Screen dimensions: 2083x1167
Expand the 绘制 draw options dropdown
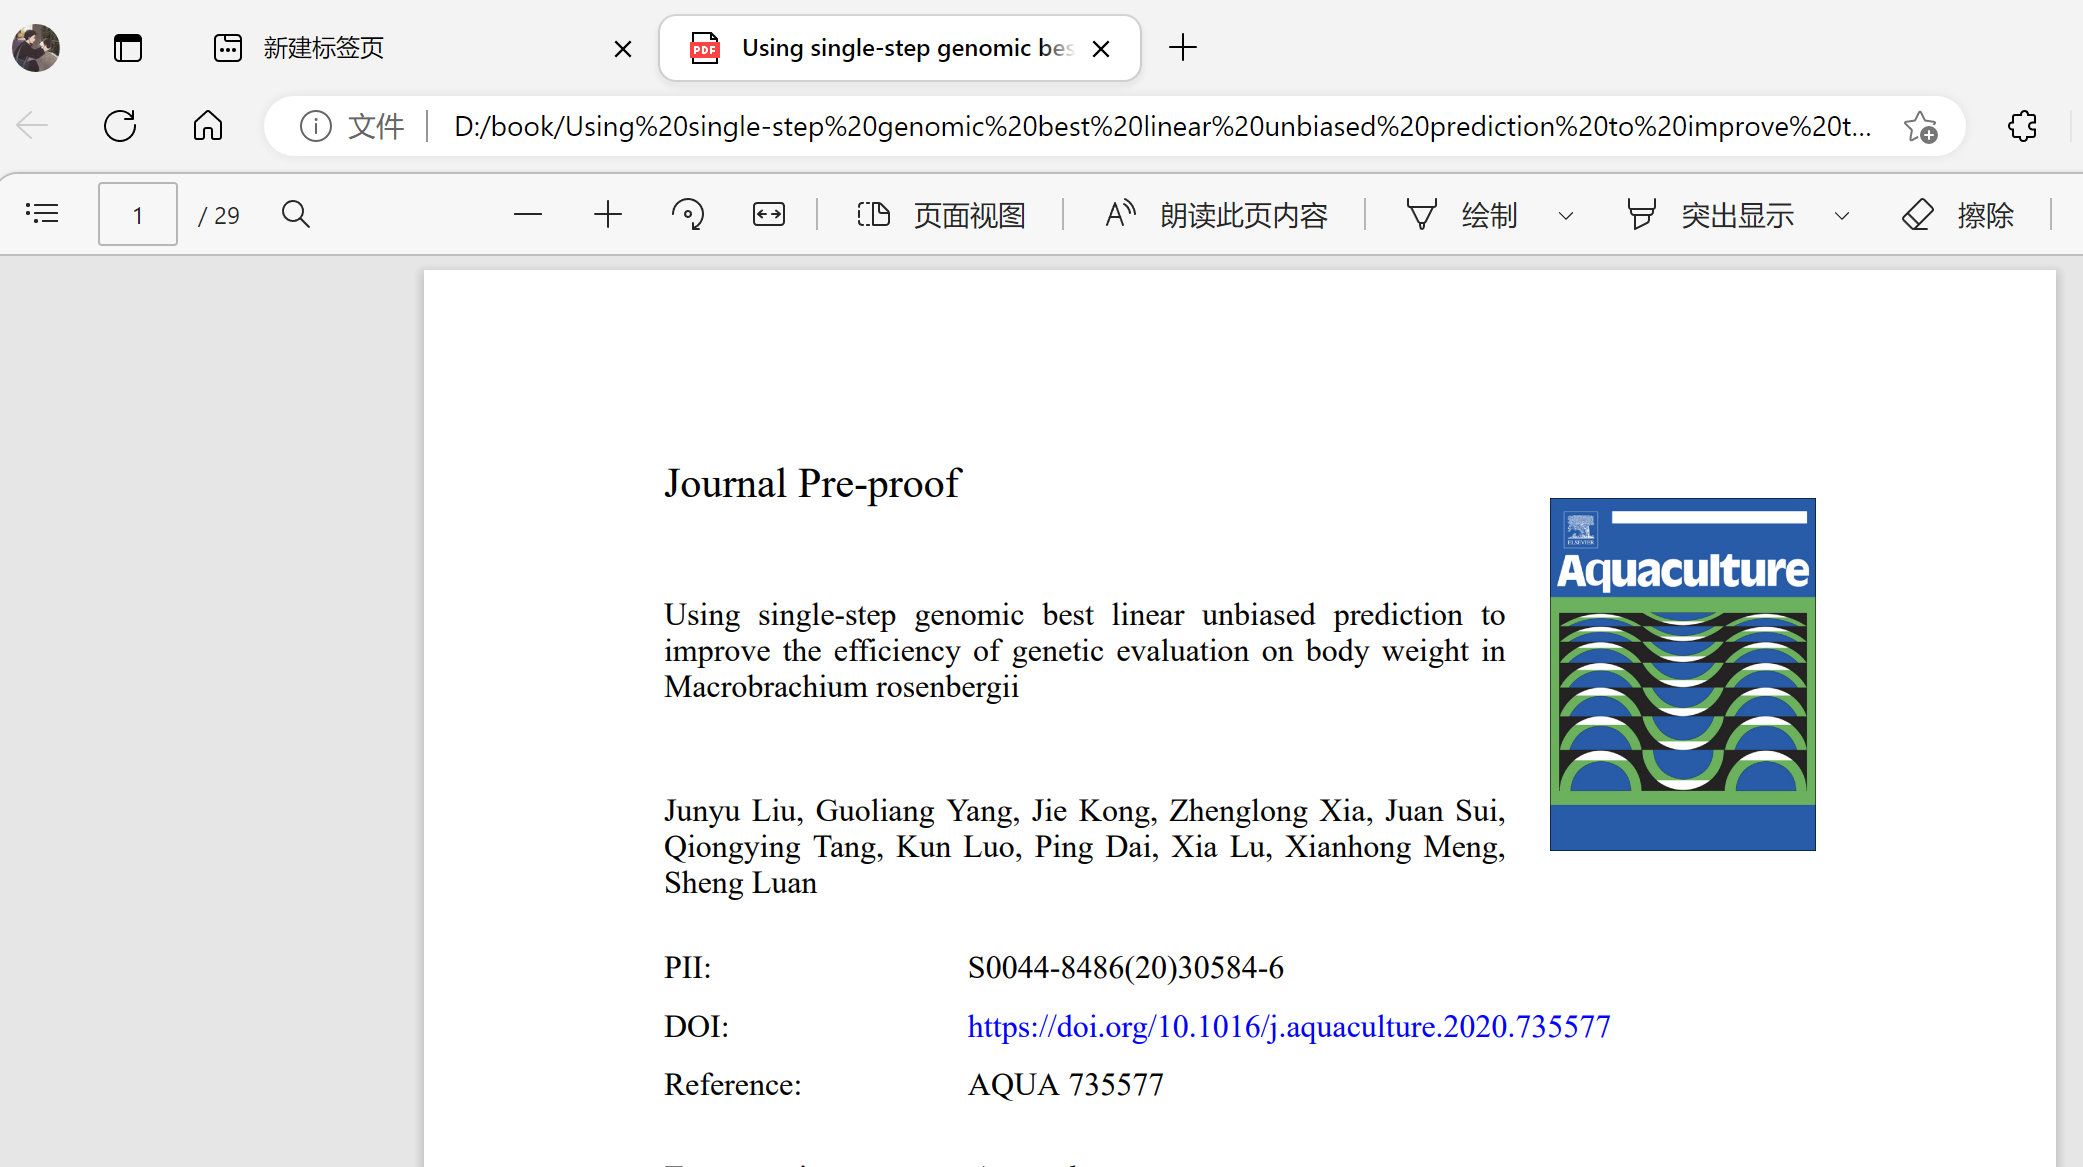(x=1566, y=215)
